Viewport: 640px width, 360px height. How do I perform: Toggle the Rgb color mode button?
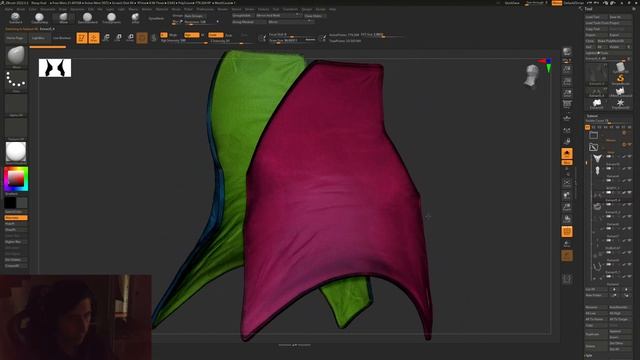(192, 35)
